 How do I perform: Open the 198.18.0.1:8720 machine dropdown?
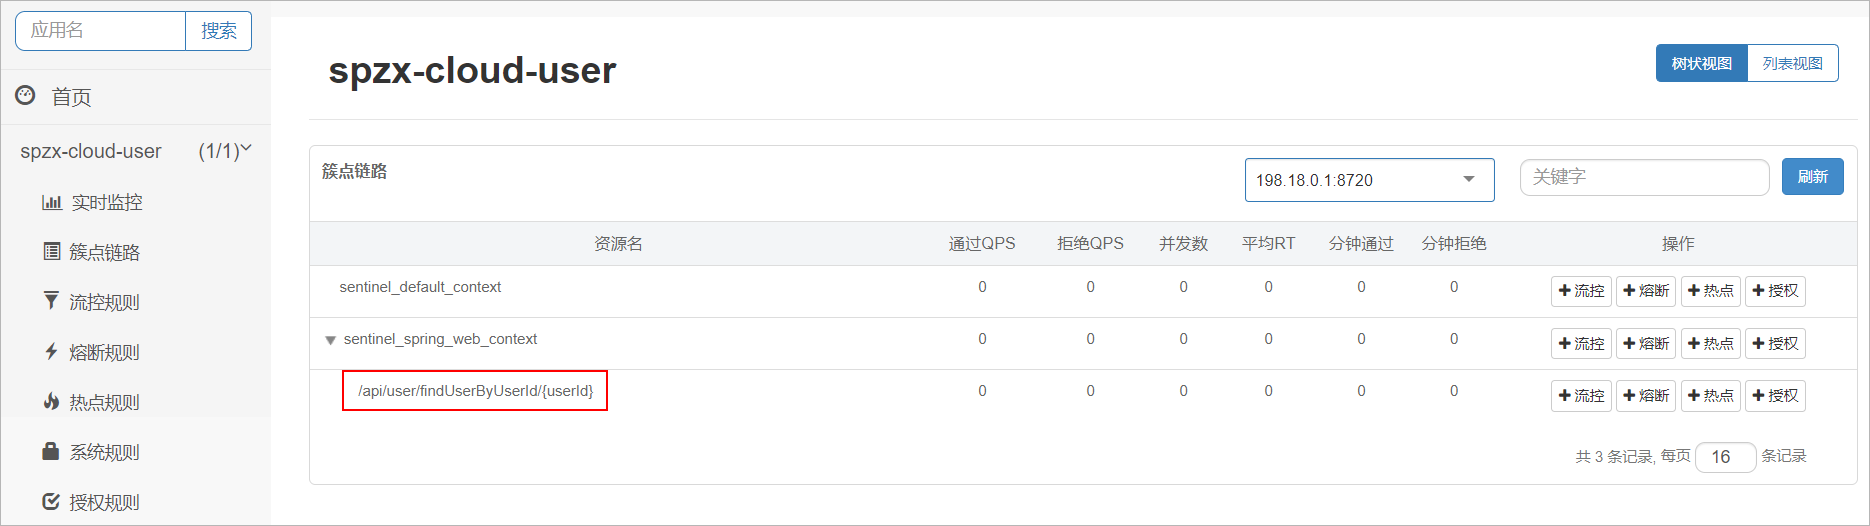point(1369,180)
